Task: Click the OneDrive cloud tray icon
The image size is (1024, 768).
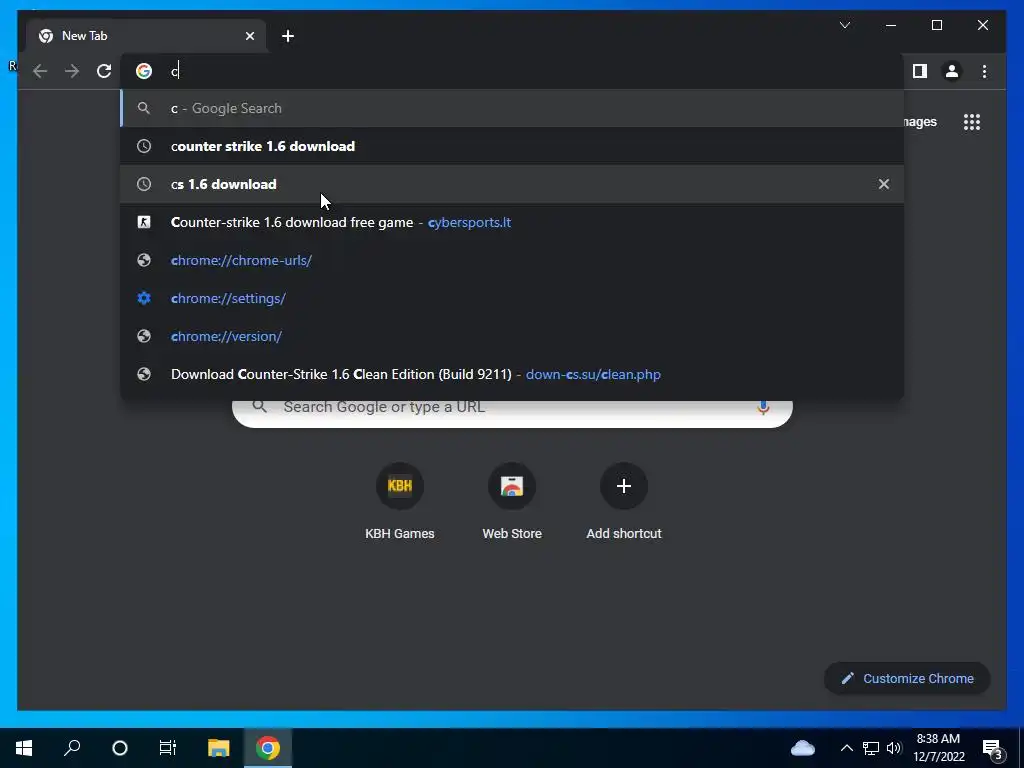Action: 803,748
